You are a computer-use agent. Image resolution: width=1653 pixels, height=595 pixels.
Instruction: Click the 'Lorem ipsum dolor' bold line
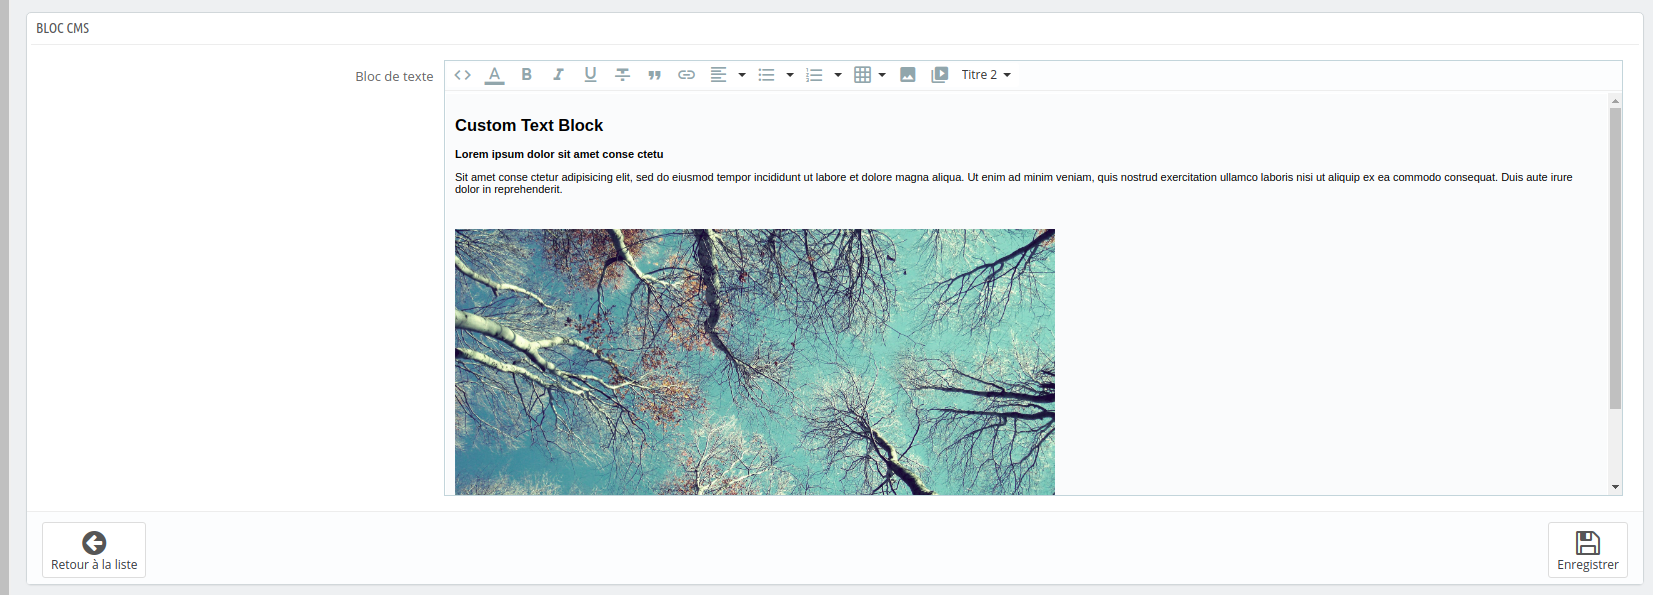click(559, 154)
